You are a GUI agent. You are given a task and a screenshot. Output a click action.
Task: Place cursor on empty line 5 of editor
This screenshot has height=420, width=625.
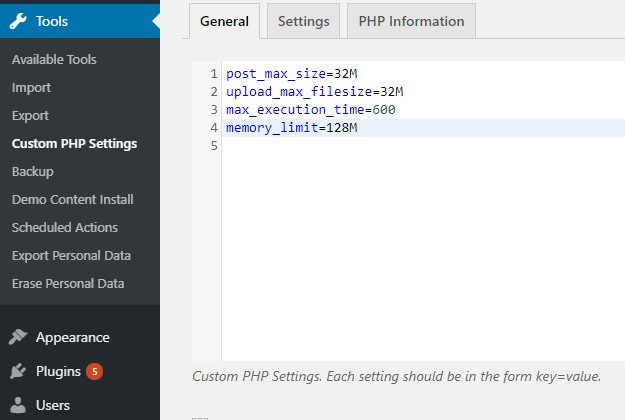pyautogui.click(x=423, y=145)
